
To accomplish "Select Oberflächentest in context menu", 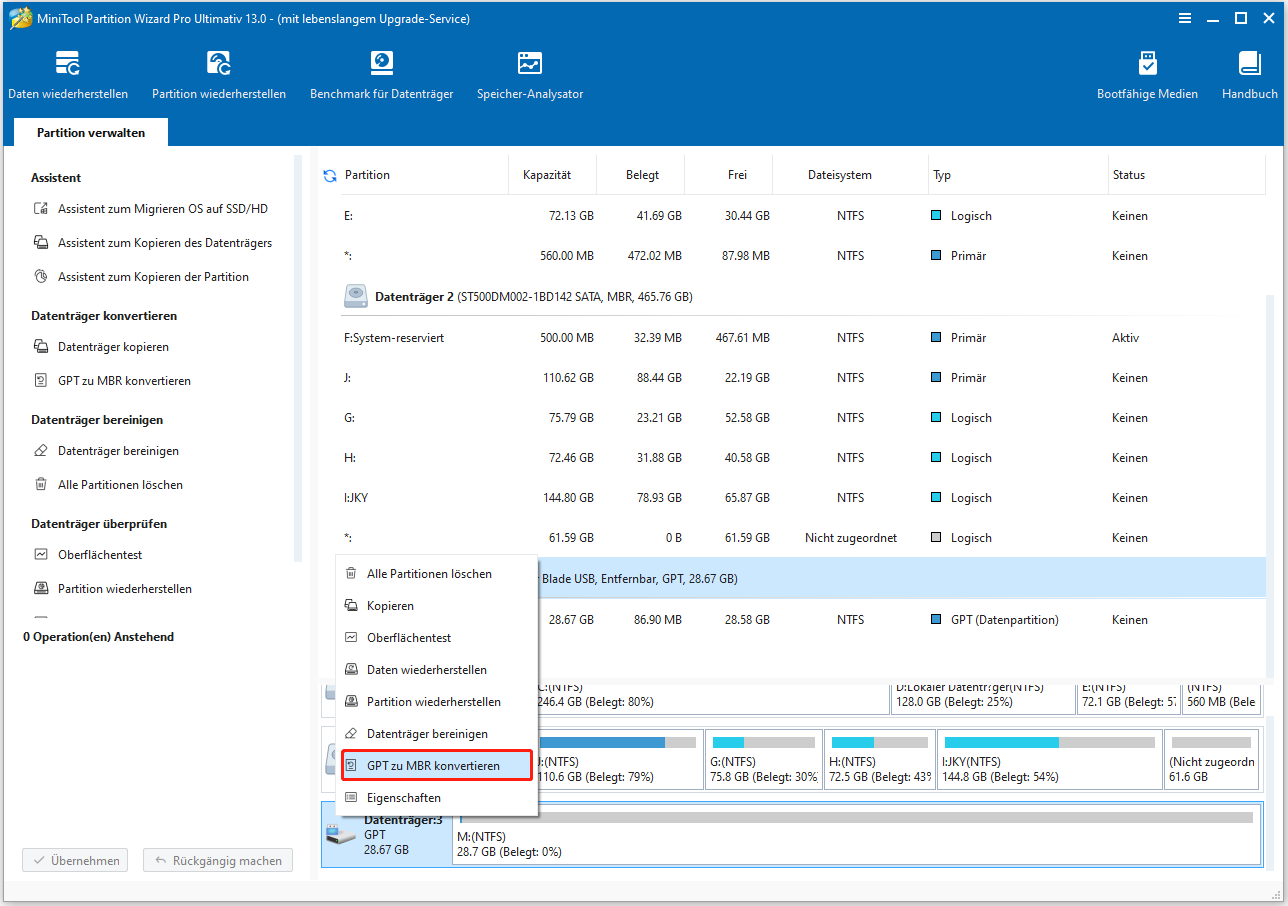I will (x=409, y=638).
